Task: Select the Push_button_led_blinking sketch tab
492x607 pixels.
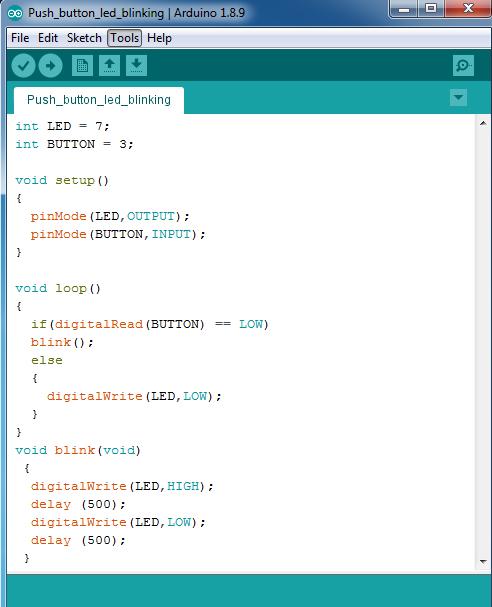Action: 99,100
